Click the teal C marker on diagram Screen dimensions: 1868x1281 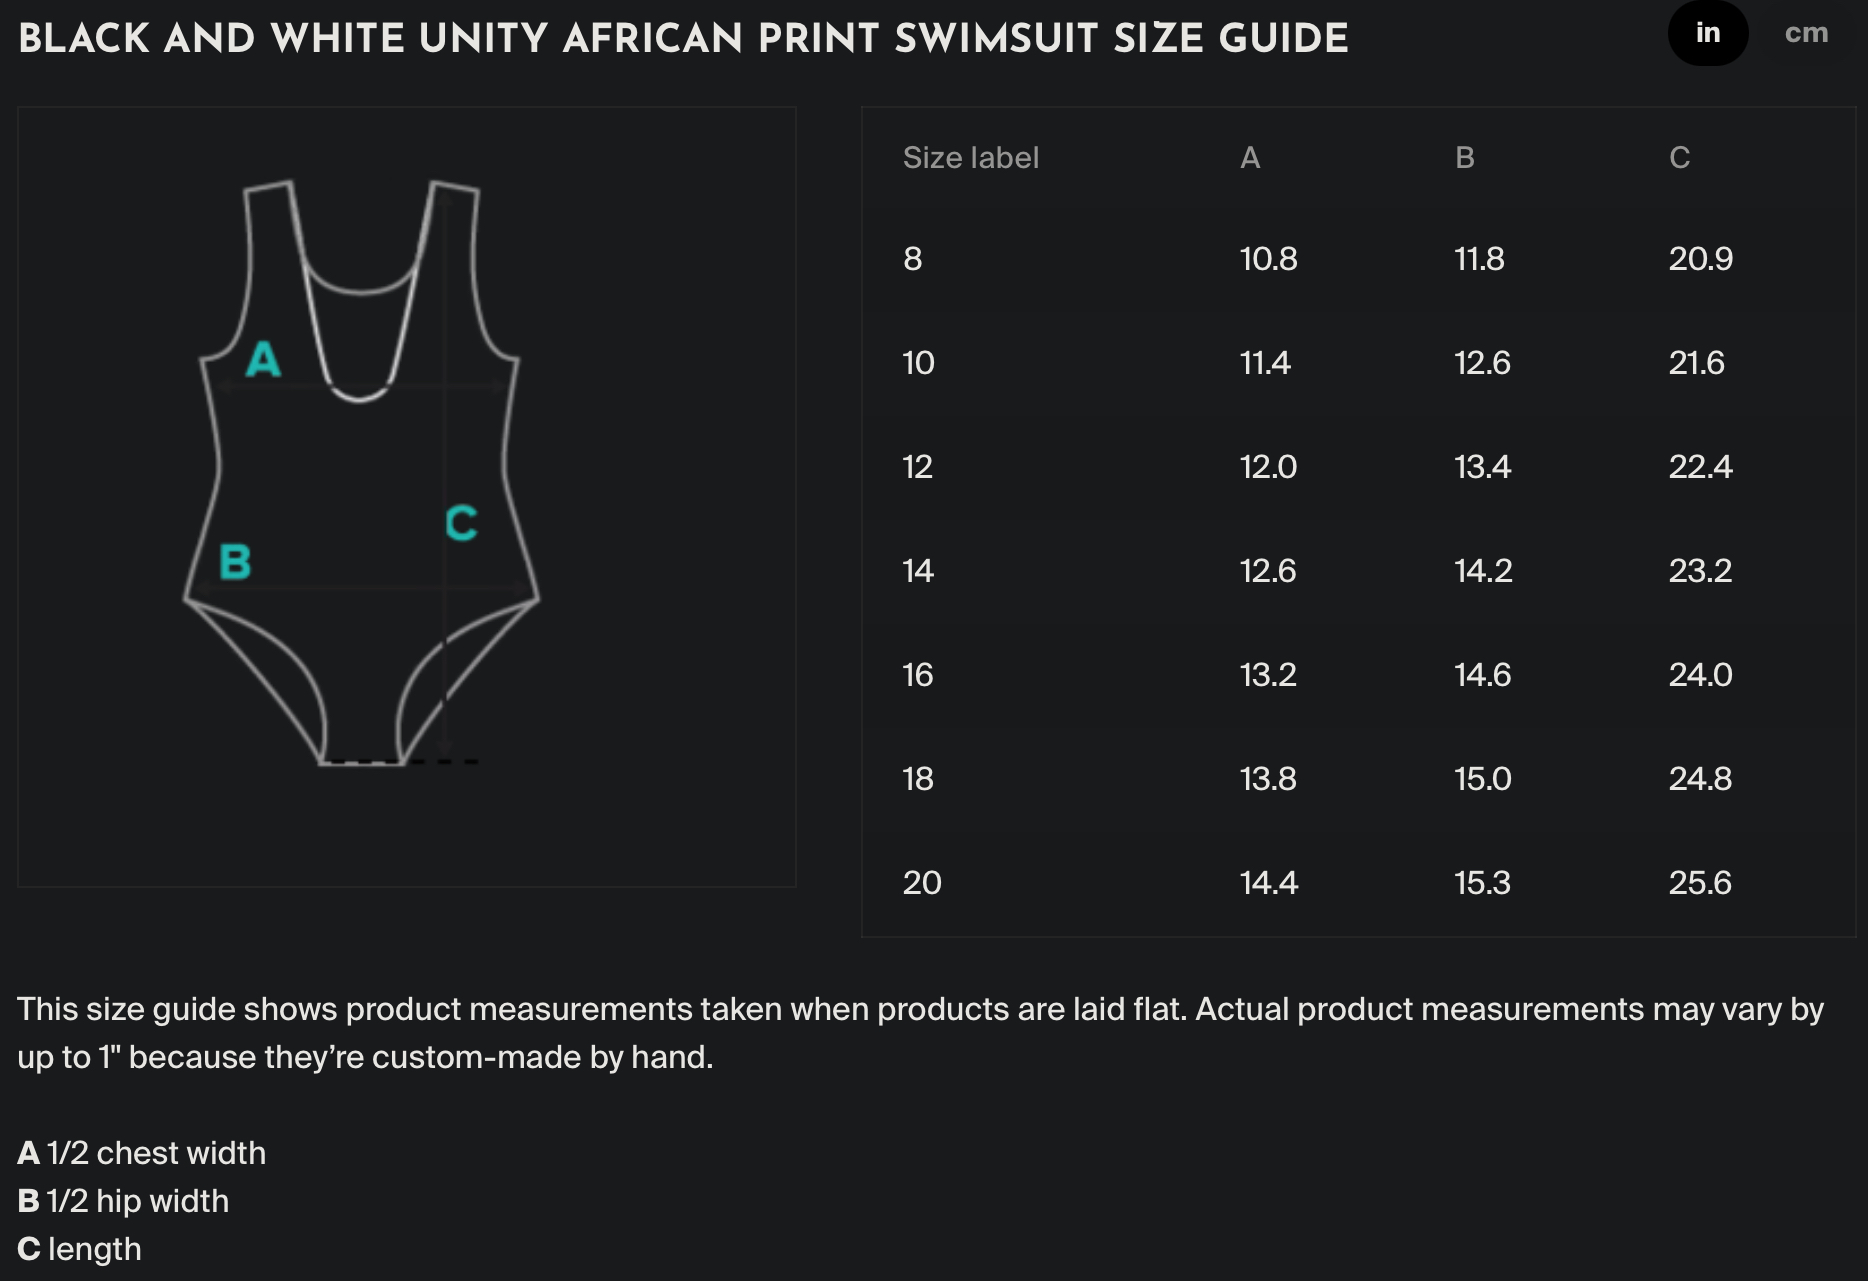[461, 523]
